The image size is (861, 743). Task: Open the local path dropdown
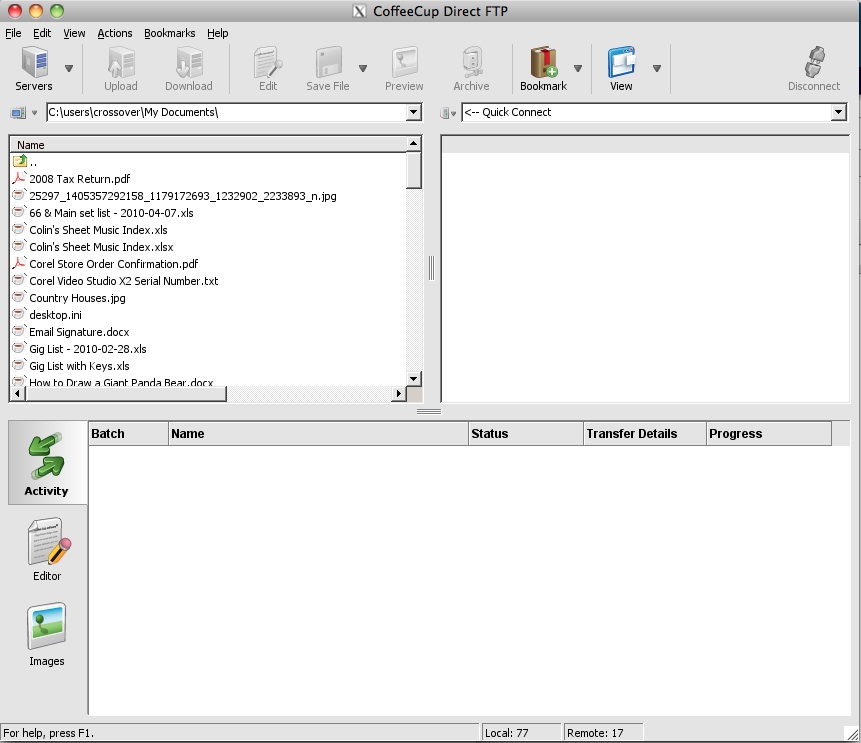(x=413, y=112)
